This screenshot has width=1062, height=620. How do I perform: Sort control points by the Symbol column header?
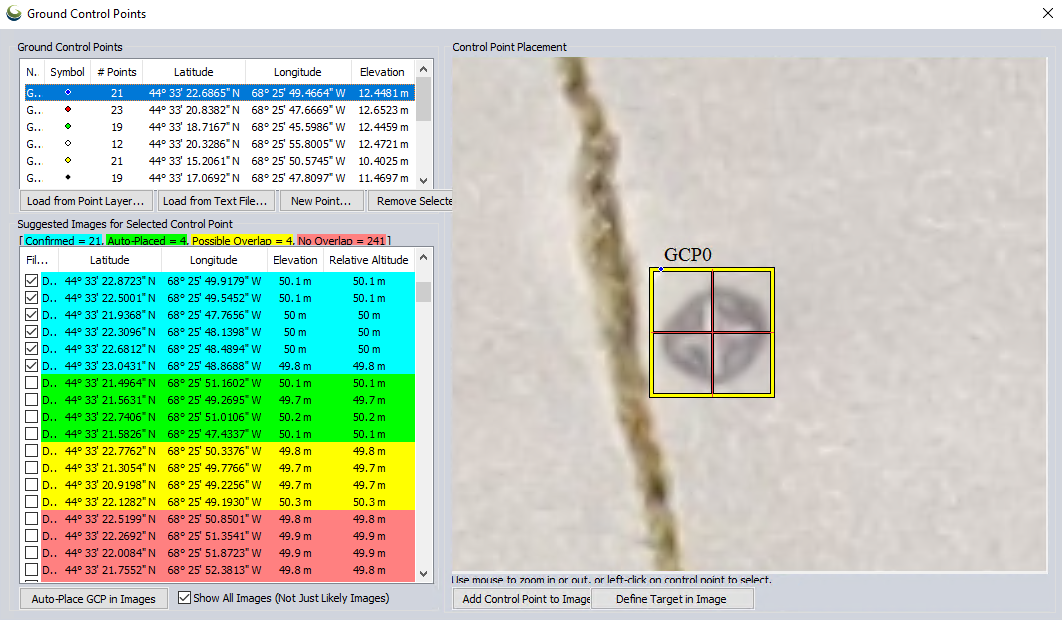[67, 72]
